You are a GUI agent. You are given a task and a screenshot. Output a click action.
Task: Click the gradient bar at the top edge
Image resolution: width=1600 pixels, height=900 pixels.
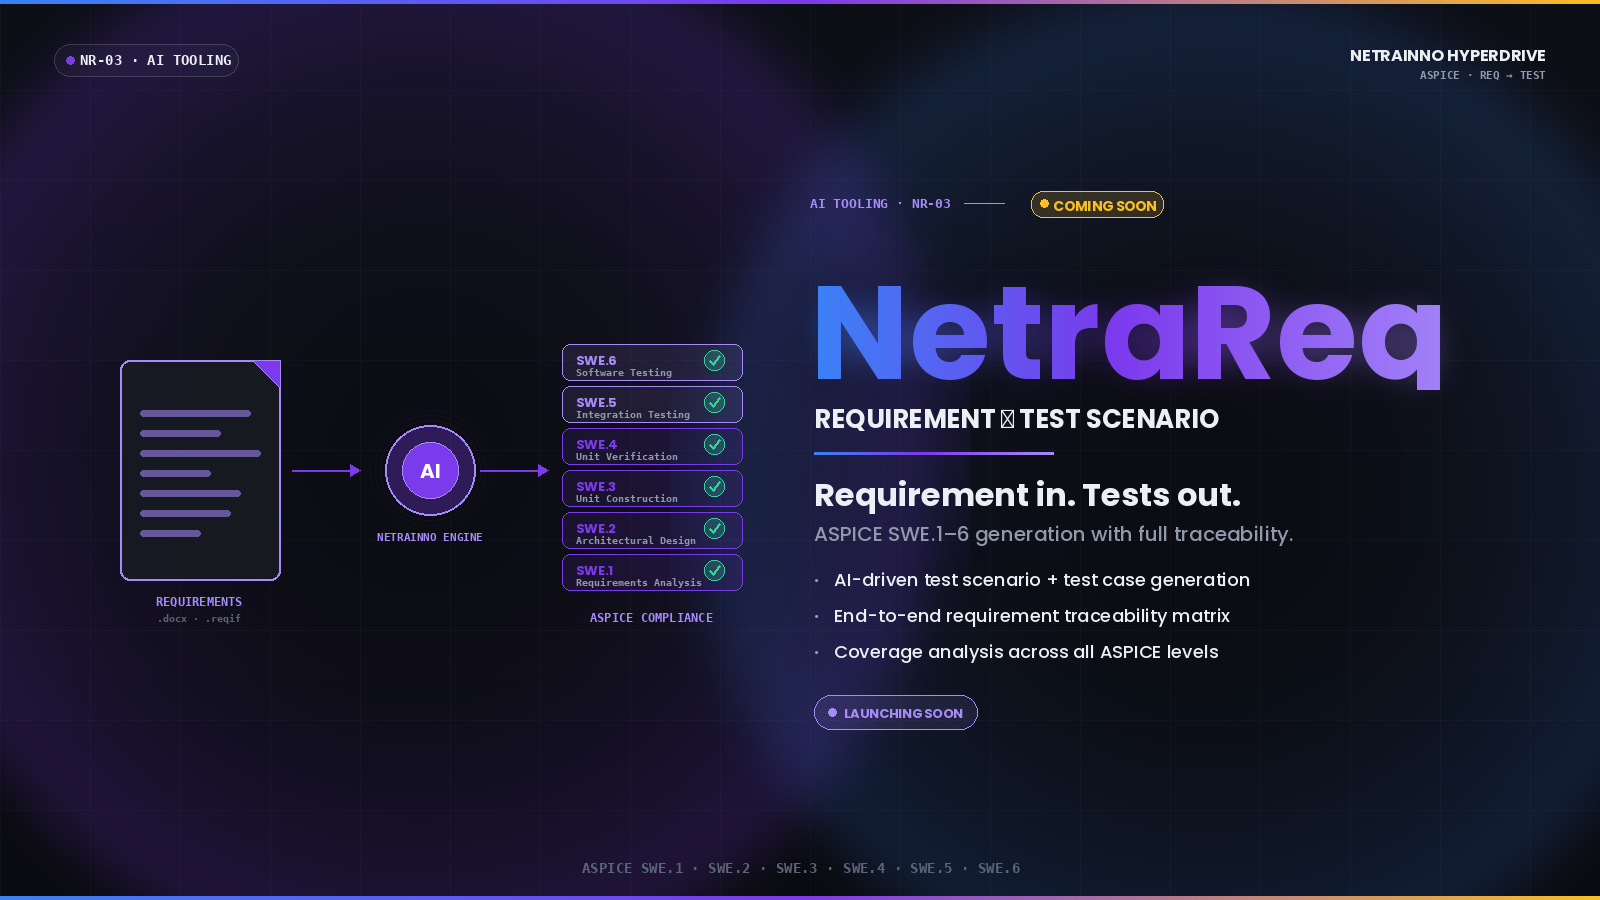point(800,3)
